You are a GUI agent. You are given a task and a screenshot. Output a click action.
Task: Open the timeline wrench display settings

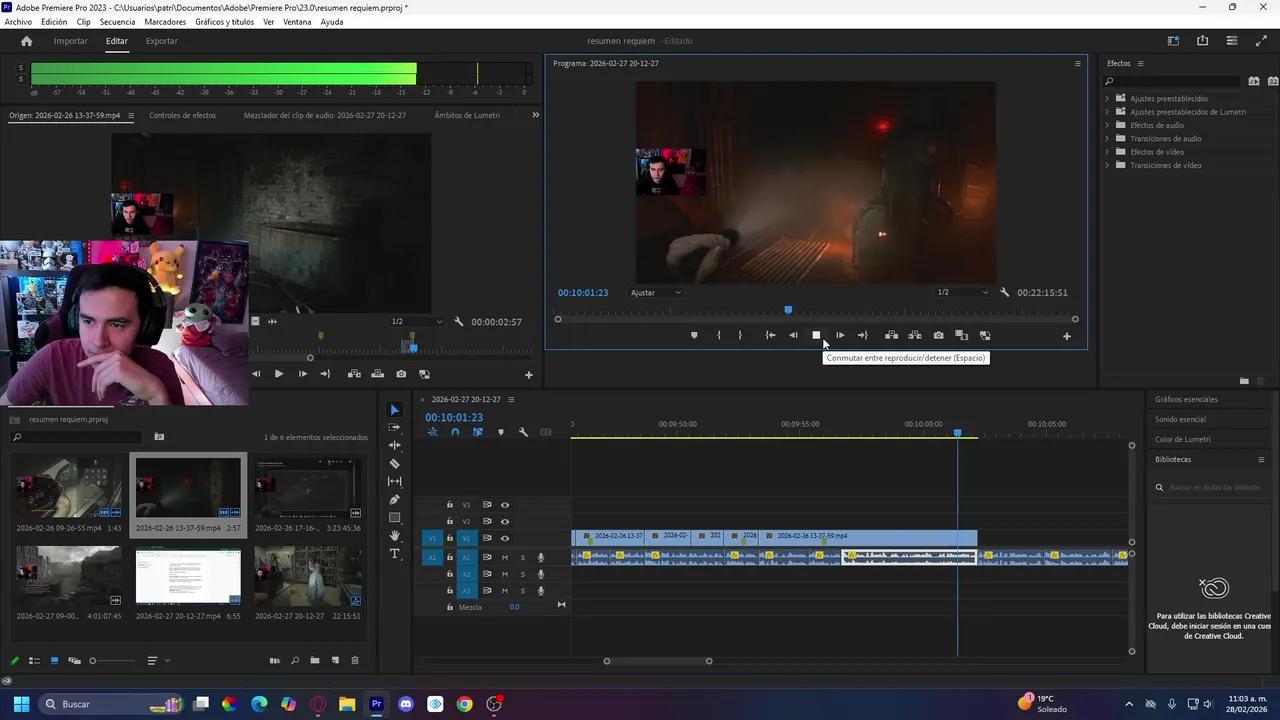tap(523, 432)
